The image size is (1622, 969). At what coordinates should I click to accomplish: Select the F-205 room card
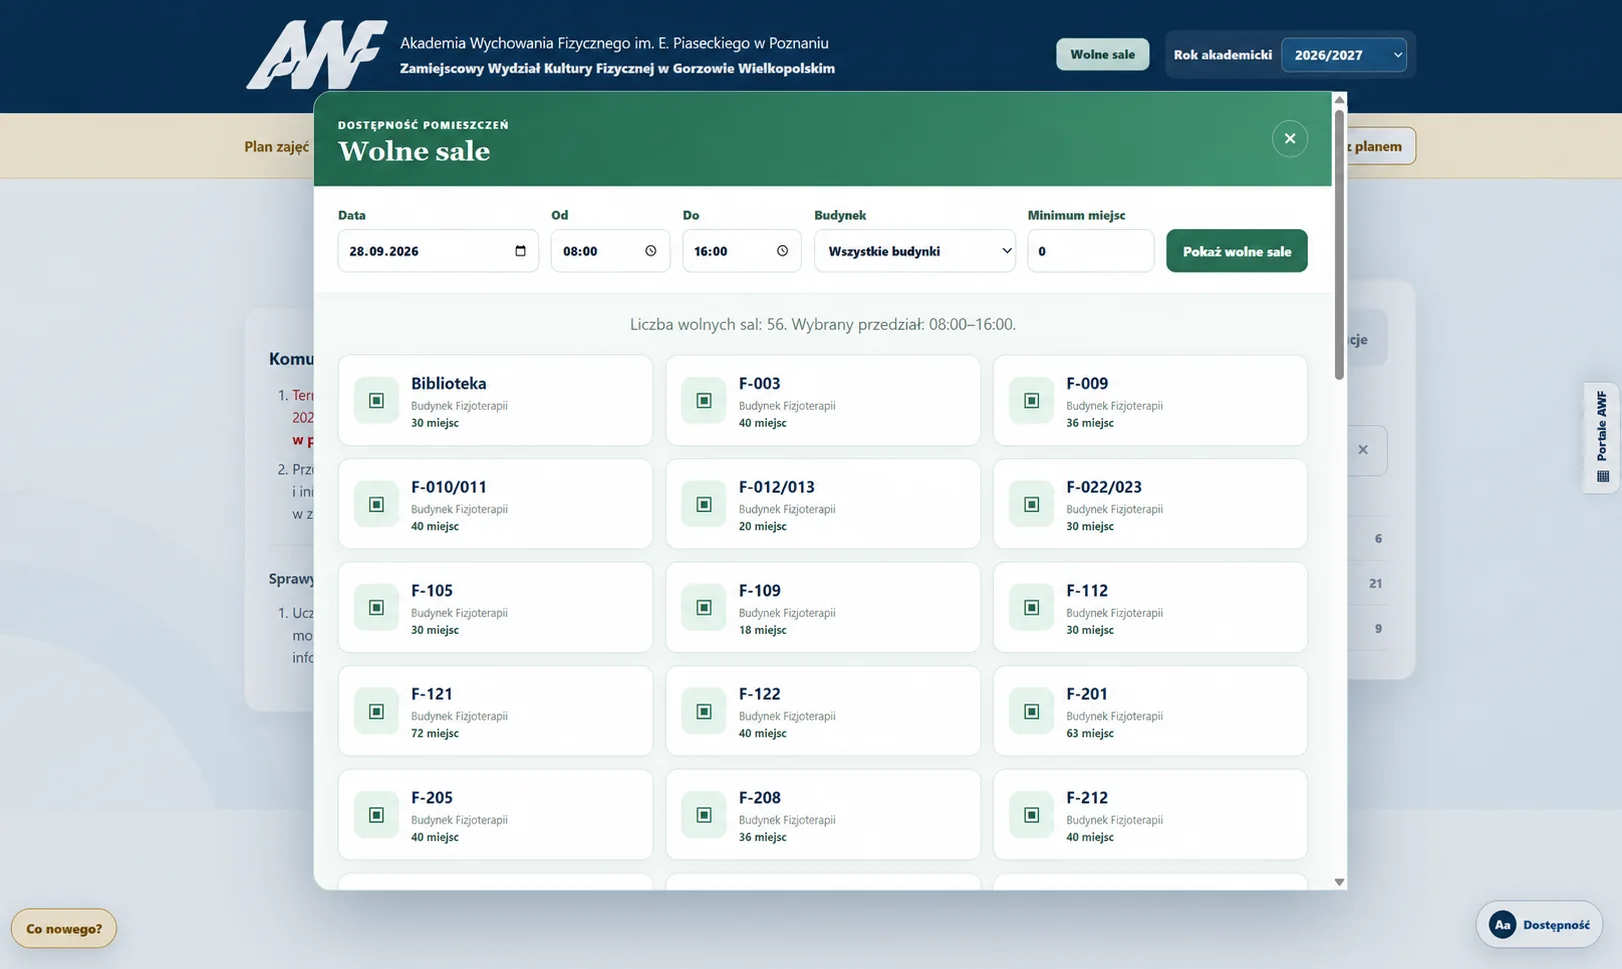(x=495, y=815)
